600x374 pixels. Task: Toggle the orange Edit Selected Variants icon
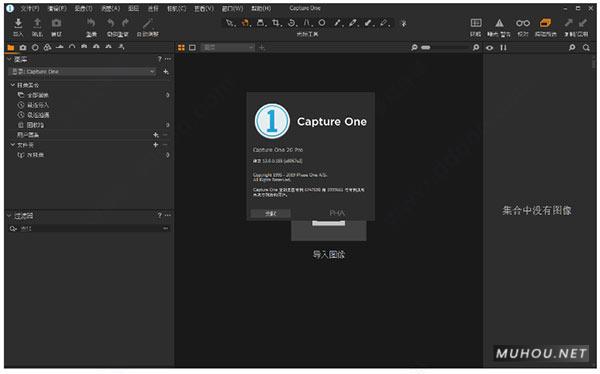coord(545,23)
